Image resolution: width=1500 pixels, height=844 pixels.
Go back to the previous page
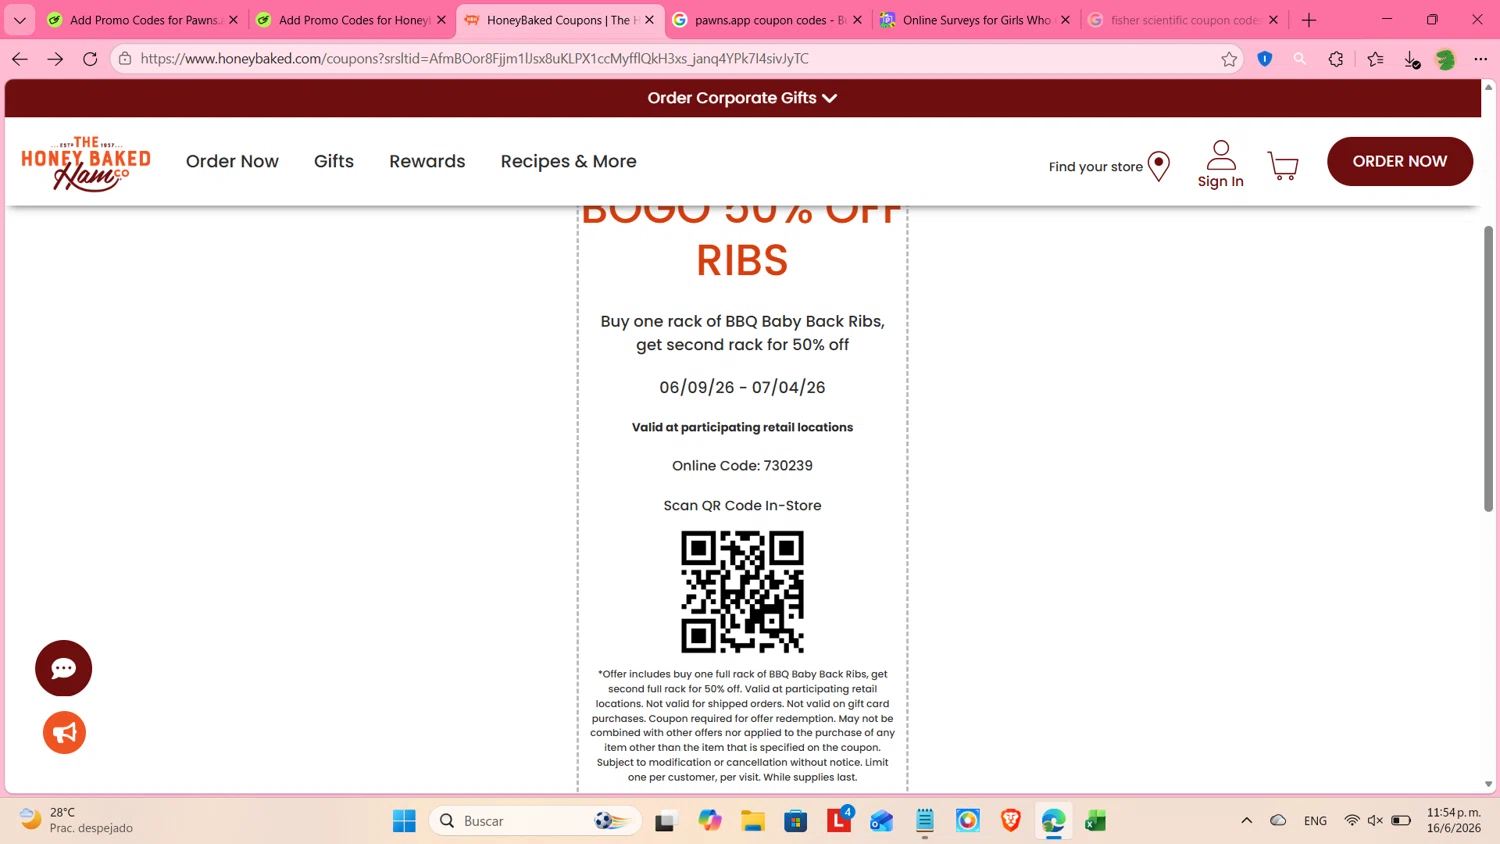[19, 59]
